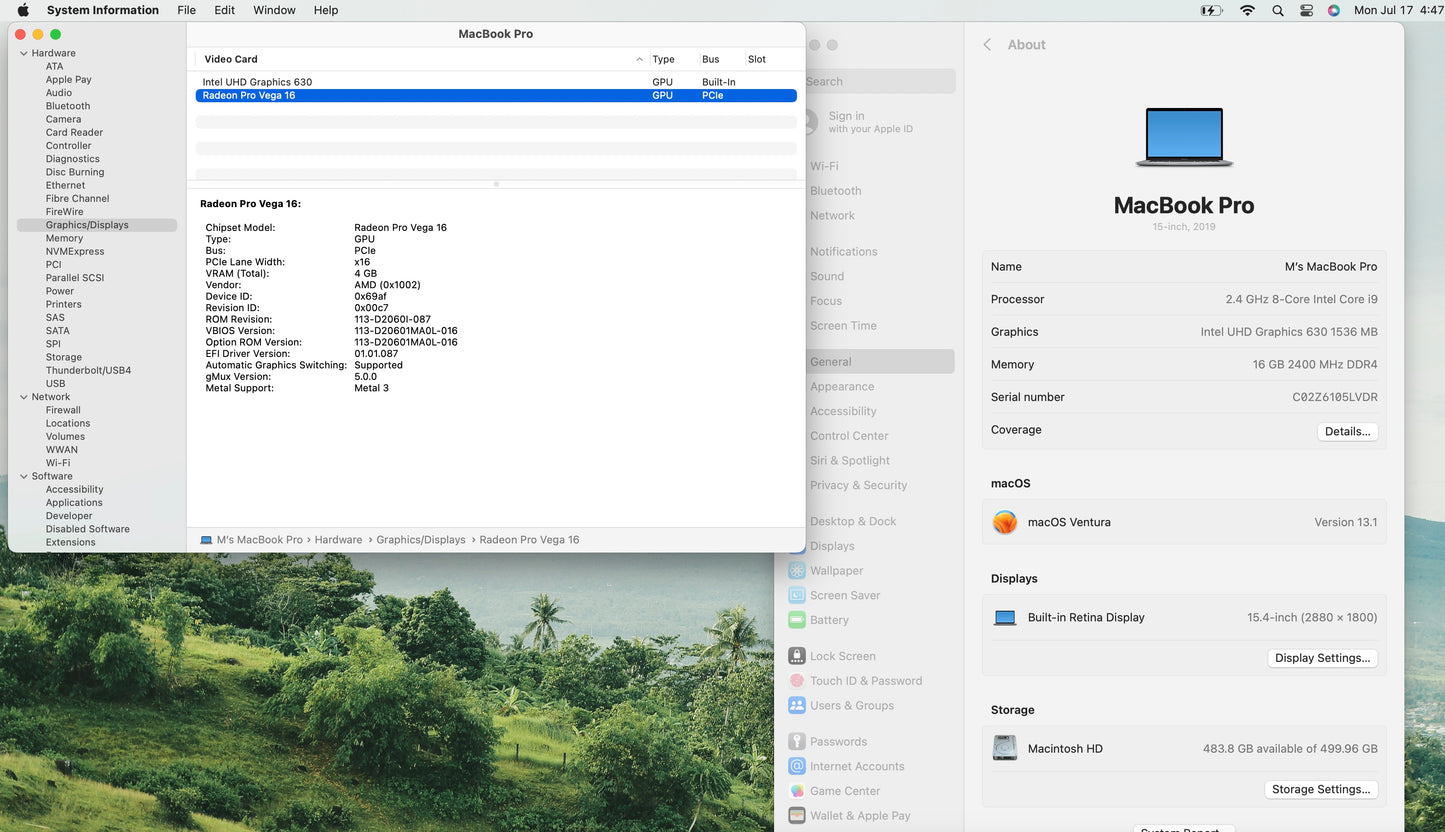Open the System Information menu
The image size is (1445, 832).
103,10
